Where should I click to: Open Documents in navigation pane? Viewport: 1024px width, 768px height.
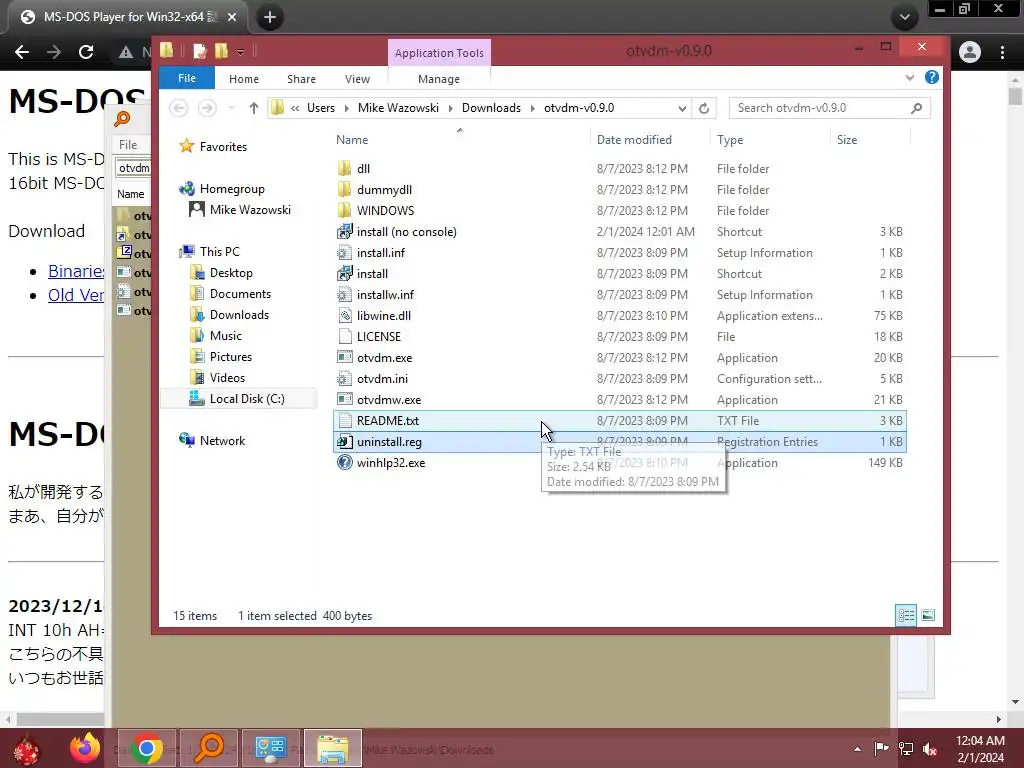click(240, 294)
